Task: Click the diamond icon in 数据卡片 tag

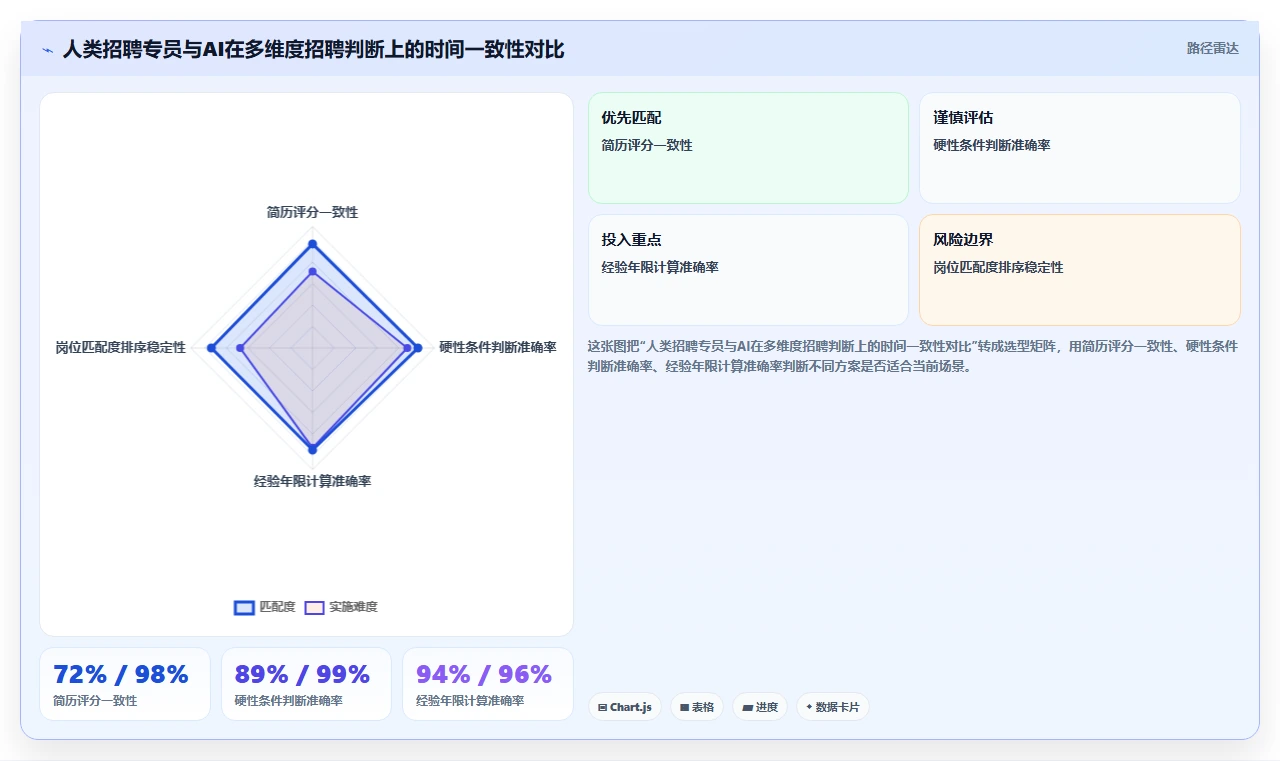Action: 809,707
